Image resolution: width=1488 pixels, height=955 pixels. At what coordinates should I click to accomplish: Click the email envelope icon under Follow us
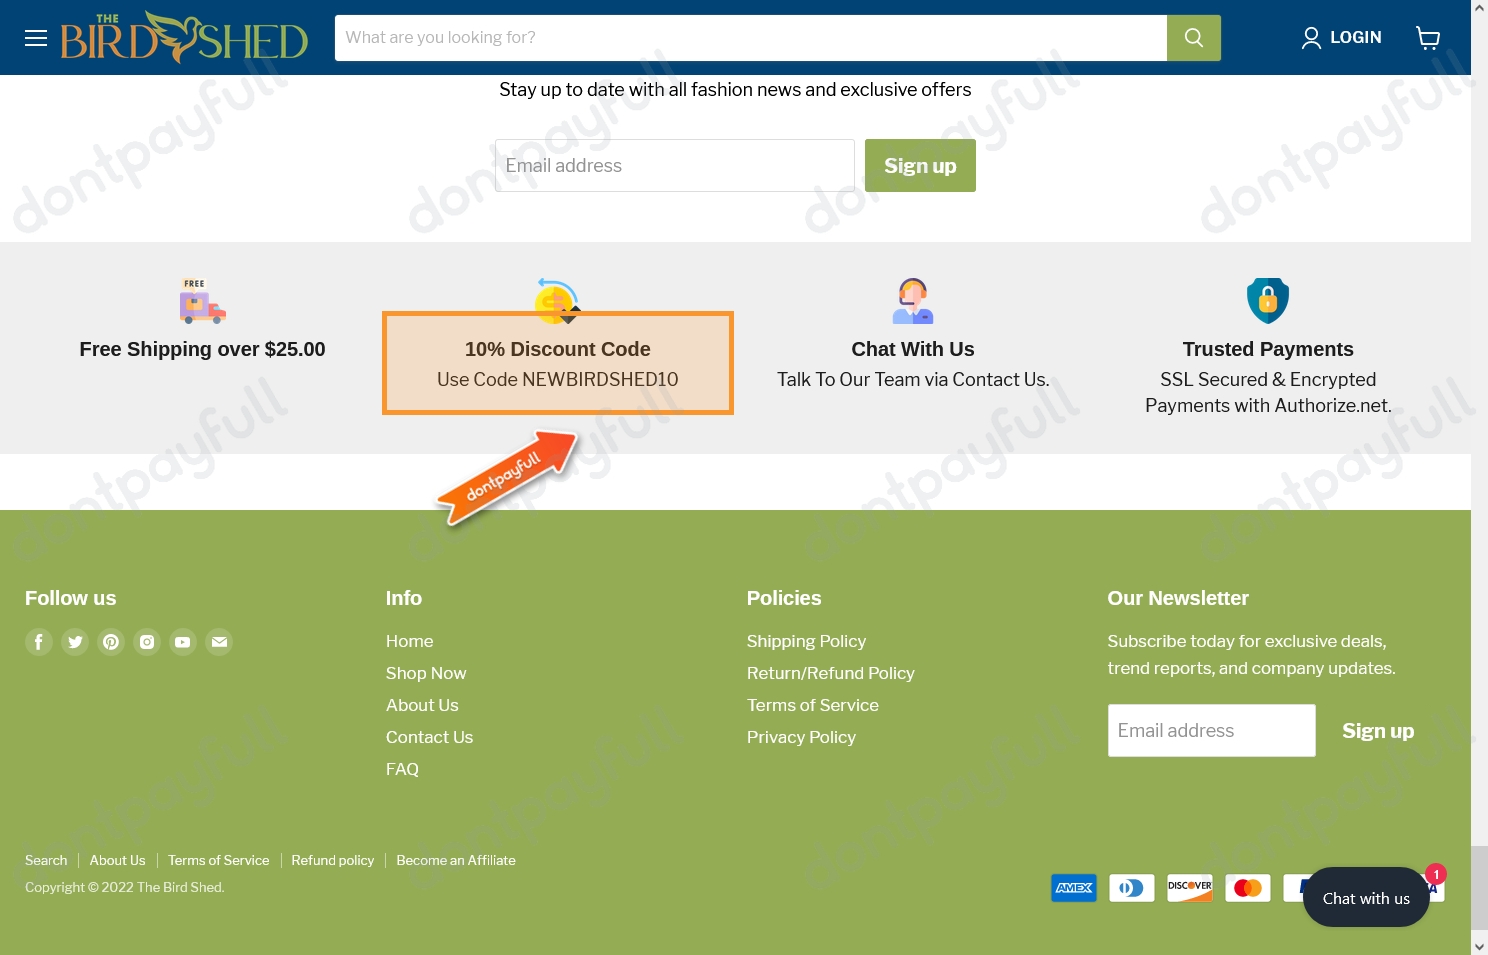[x=219, y=641]
